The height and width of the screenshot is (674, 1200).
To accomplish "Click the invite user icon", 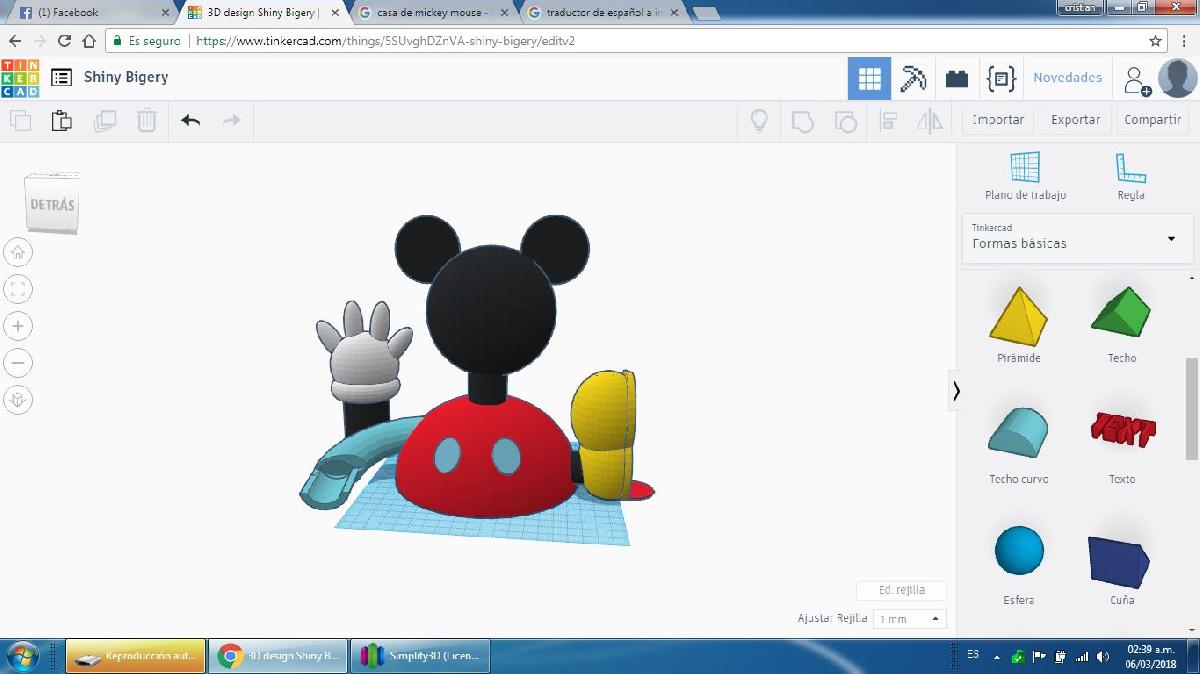I will click(1137, 80).
